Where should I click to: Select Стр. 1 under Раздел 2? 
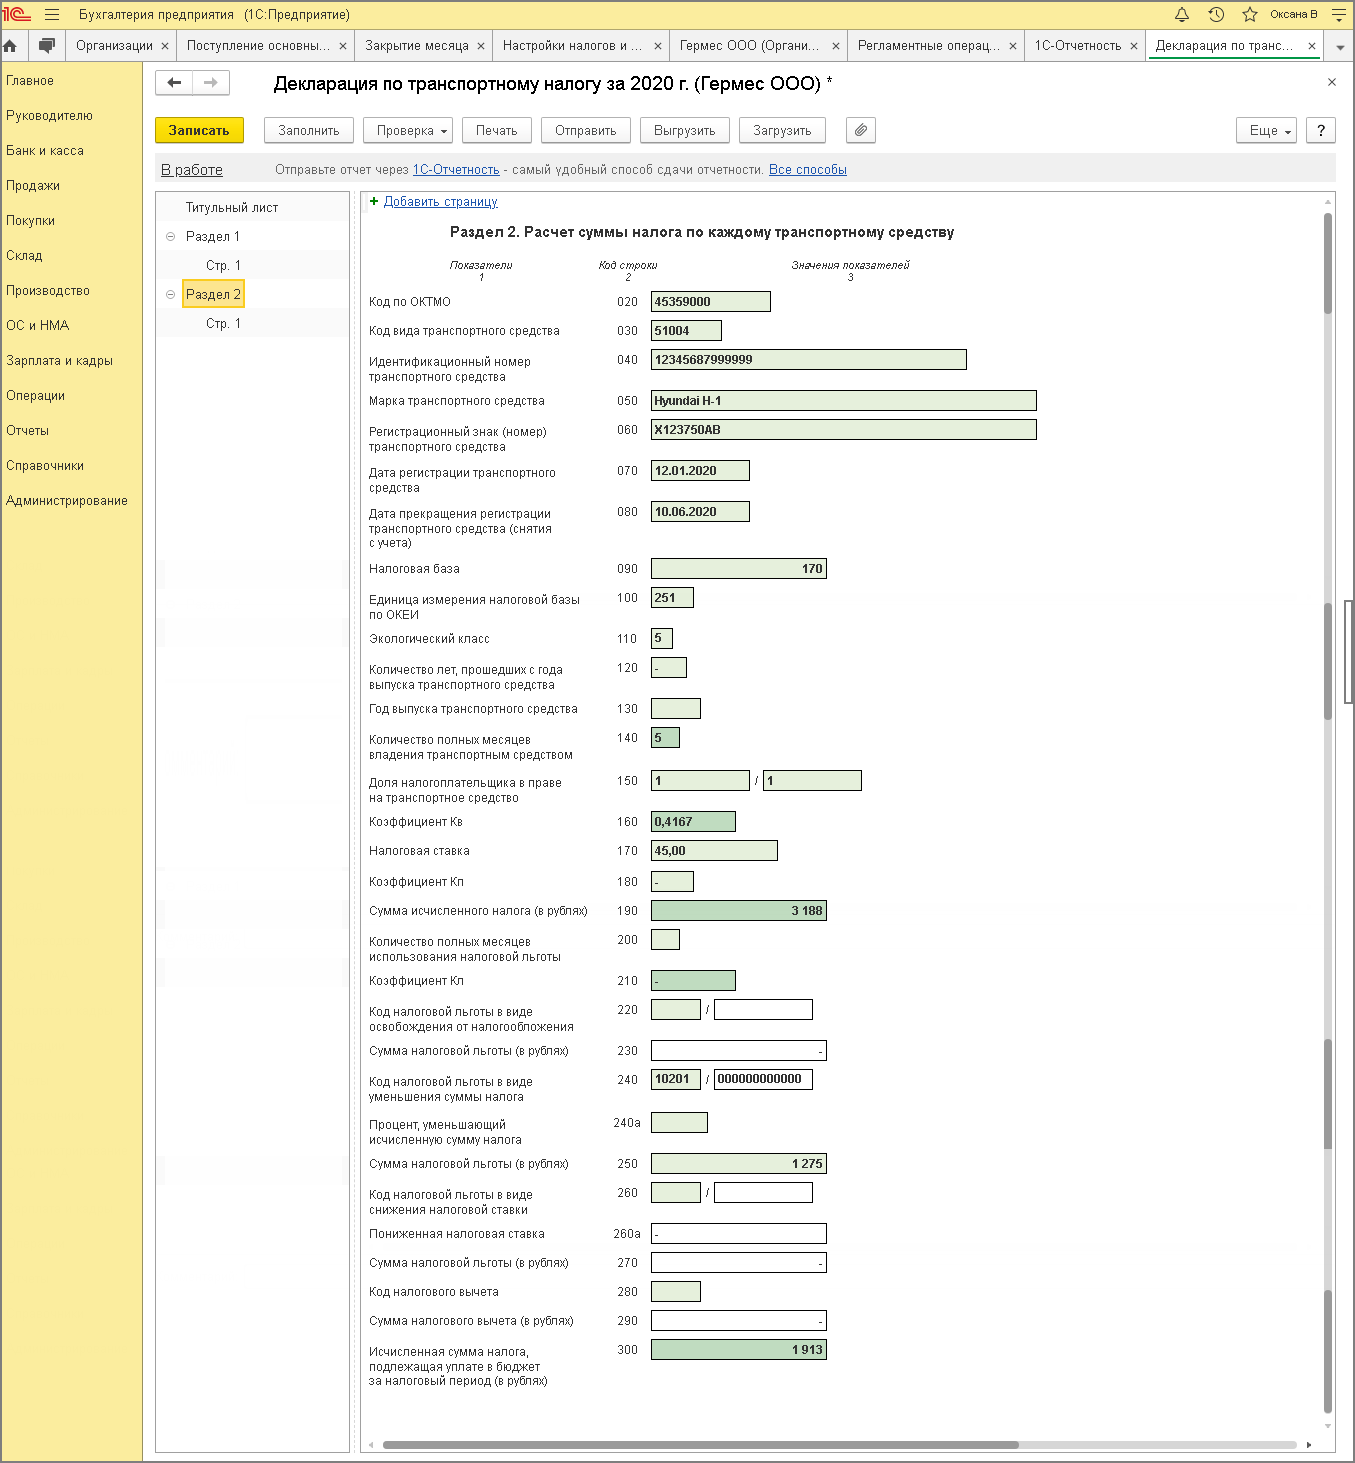[224, 324]
